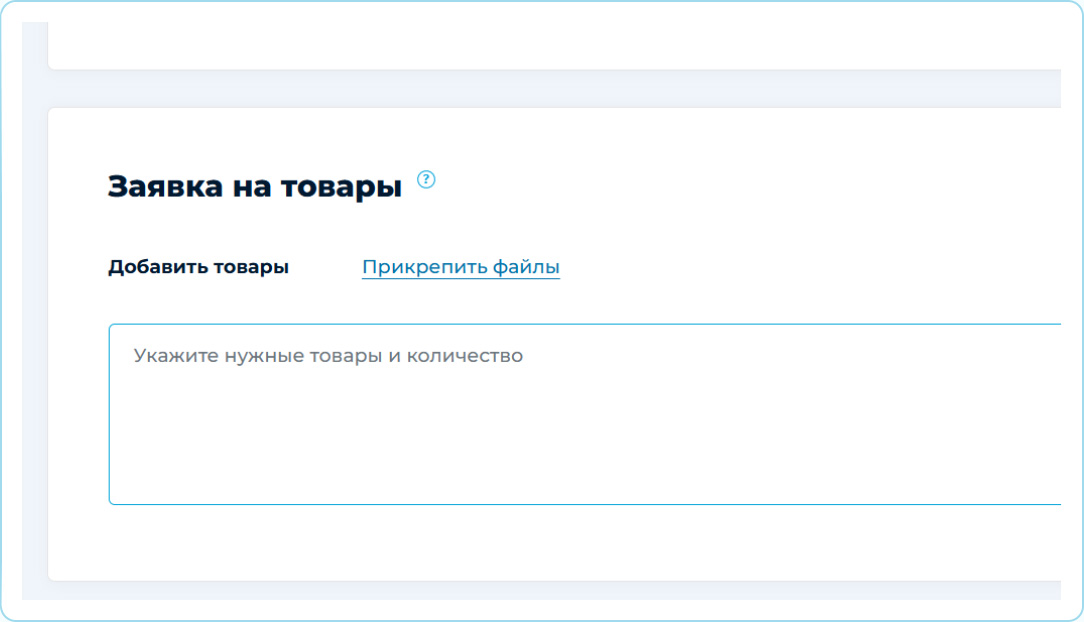Click the Прикрепить файлы link
The width and height of the screenshot is (1084, 622).
(460, 267)
